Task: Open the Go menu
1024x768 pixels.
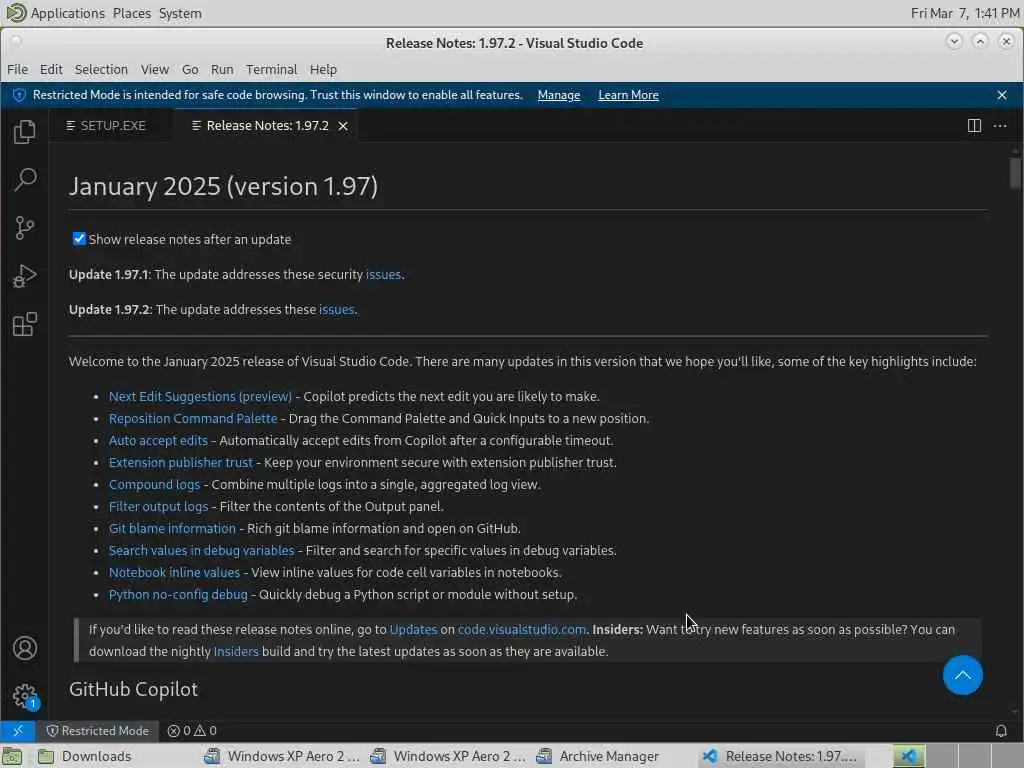Action: click(190, 69)
